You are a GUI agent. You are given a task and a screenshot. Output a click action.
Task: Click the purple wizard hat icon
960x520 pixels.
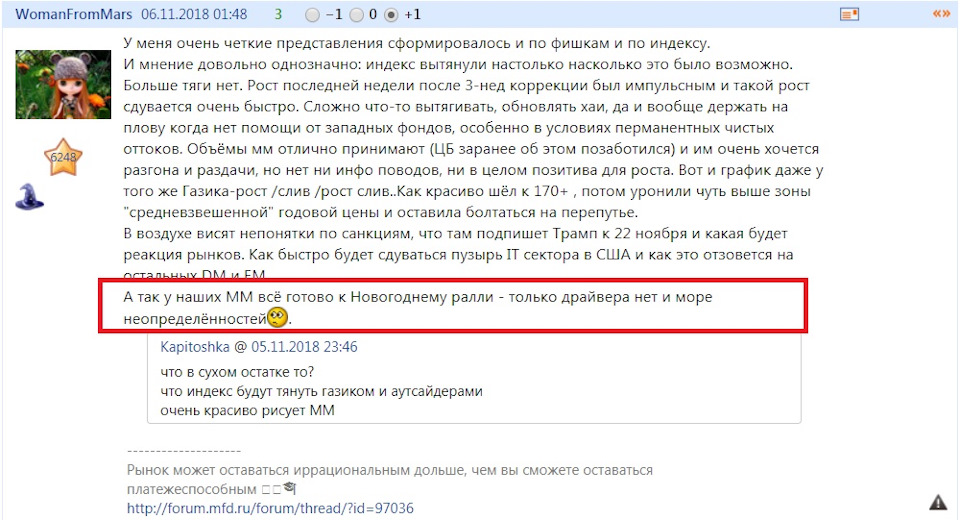coord(29,197)
